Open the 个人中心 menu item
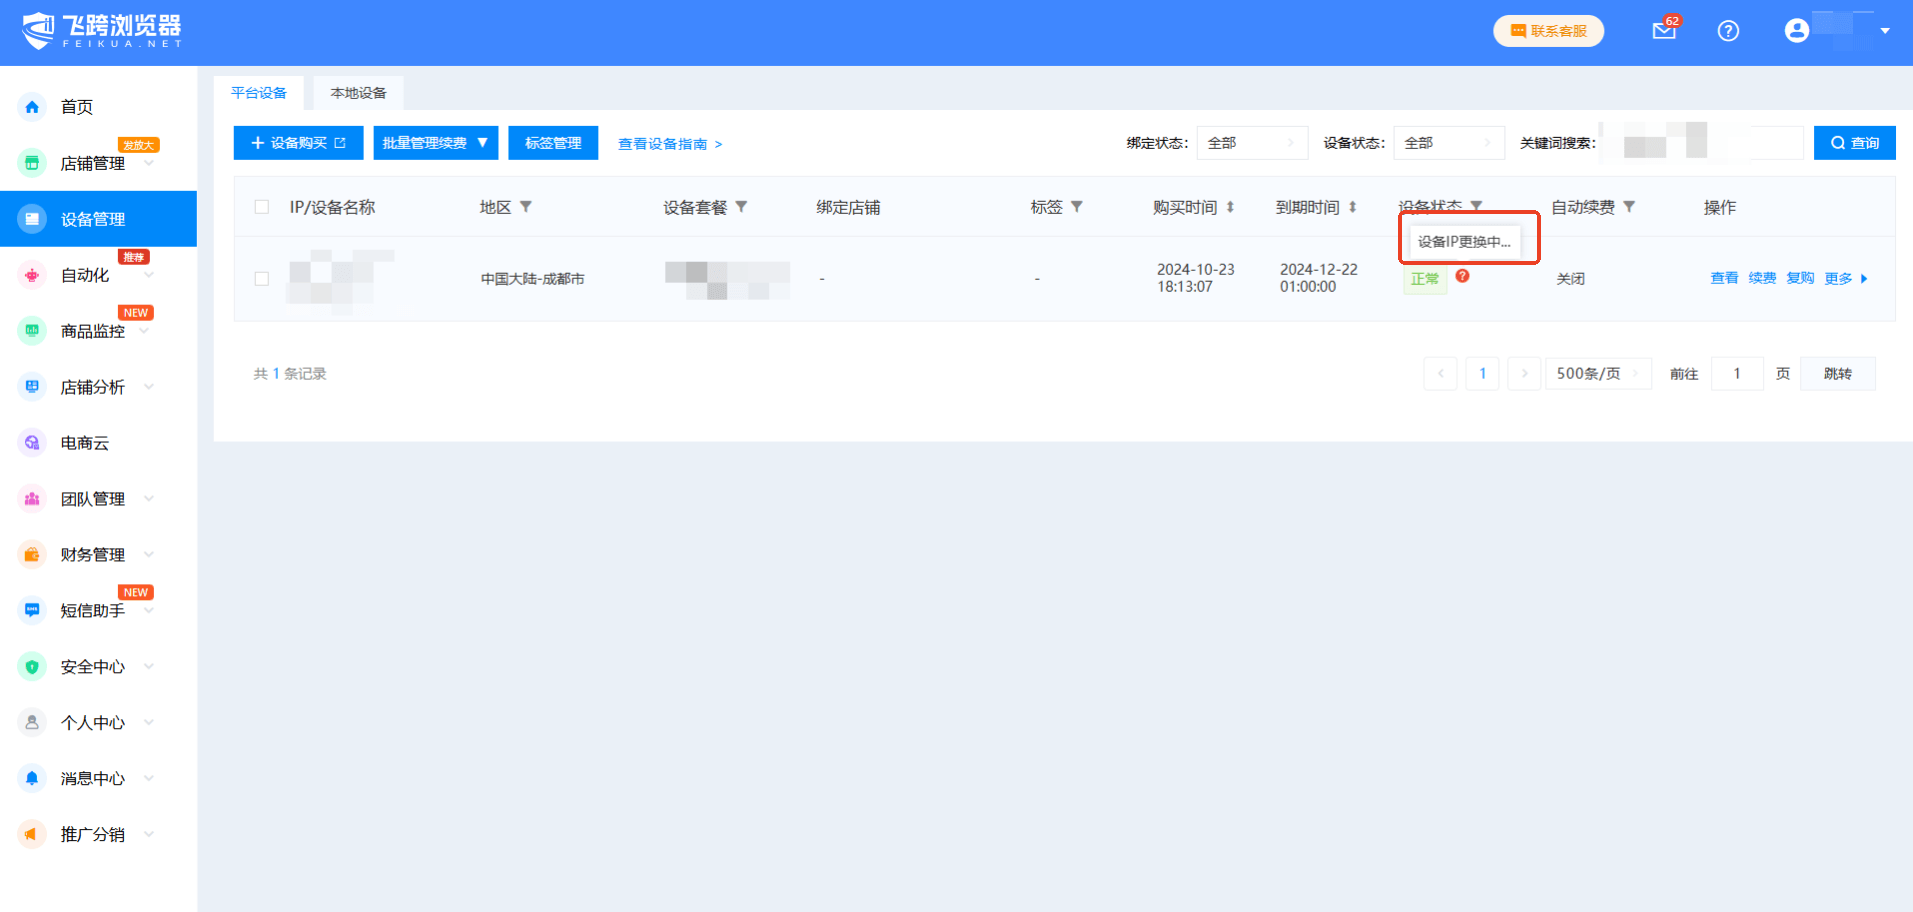 pos(91,722)
